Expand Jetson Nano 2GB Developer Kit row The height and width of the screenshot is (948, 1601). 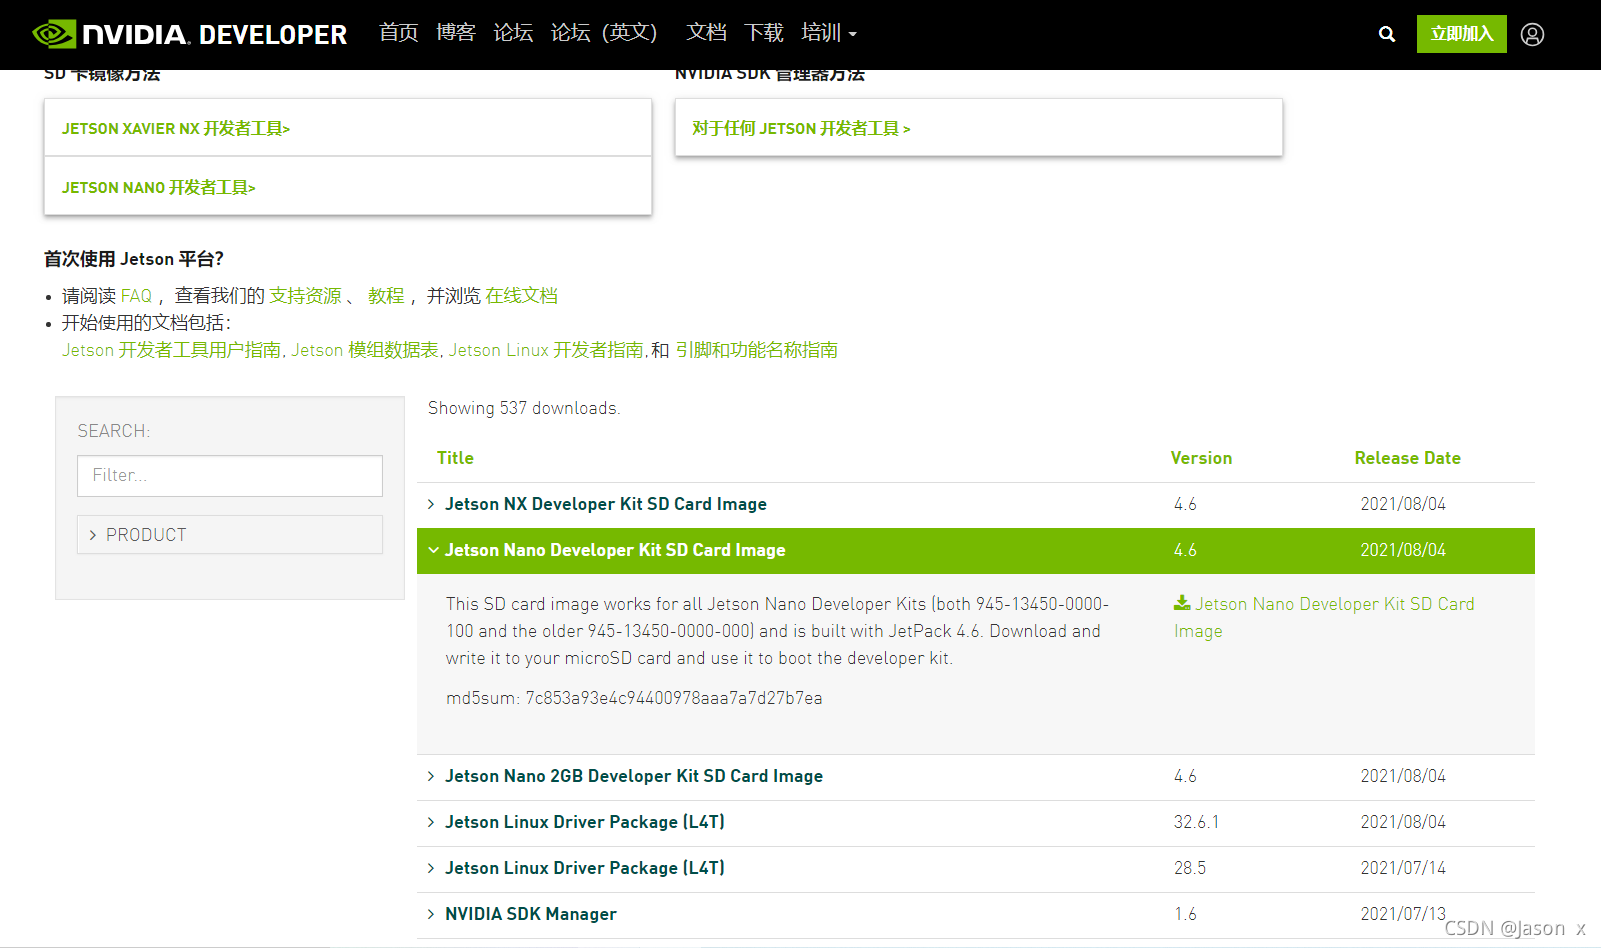[x=976, y=777]
